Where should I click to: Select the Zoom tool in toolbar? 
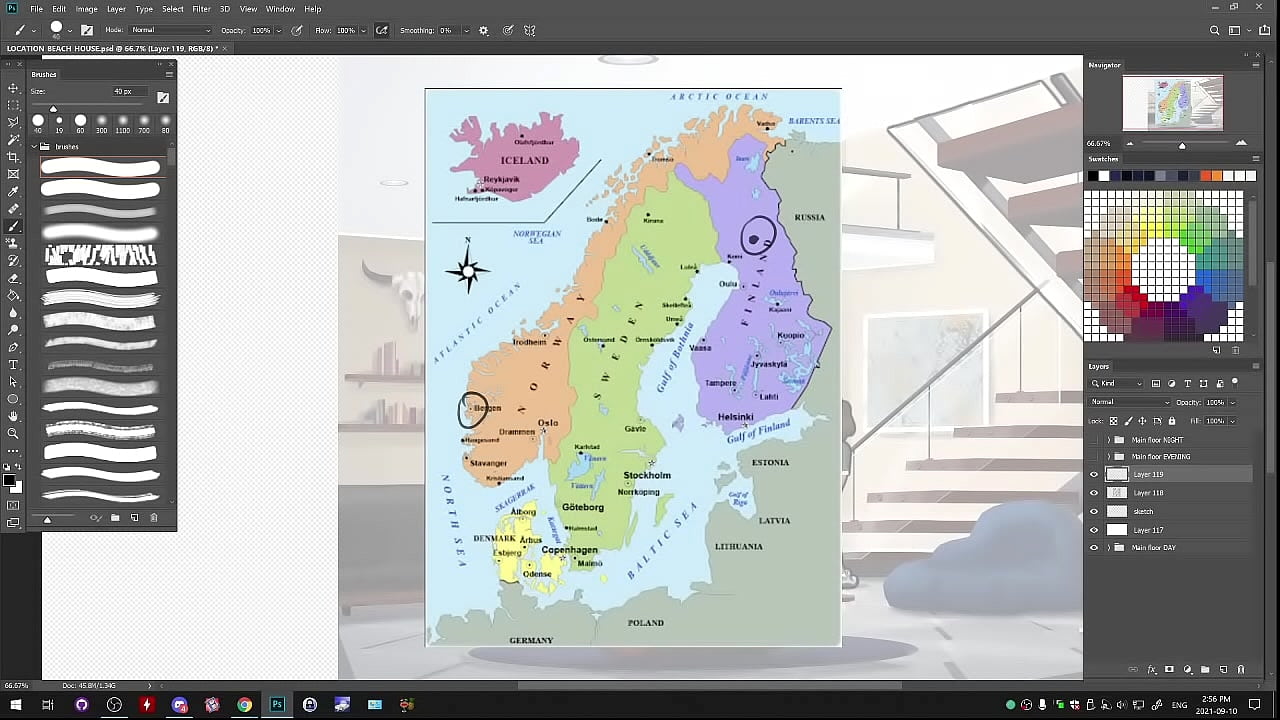click(13, 433)
